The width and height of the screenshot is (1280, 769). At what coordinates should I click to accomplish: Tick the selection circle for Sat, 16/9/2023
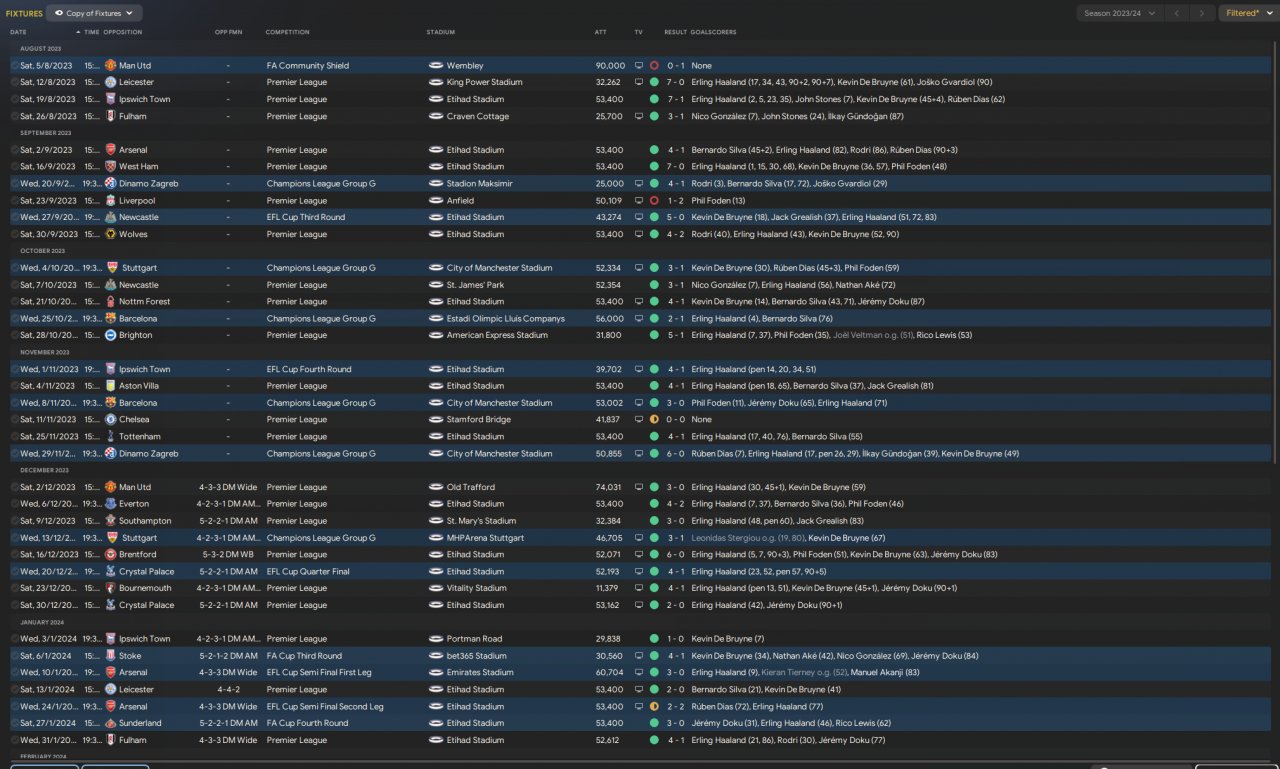pyautogui.click(x=15, y=167)
